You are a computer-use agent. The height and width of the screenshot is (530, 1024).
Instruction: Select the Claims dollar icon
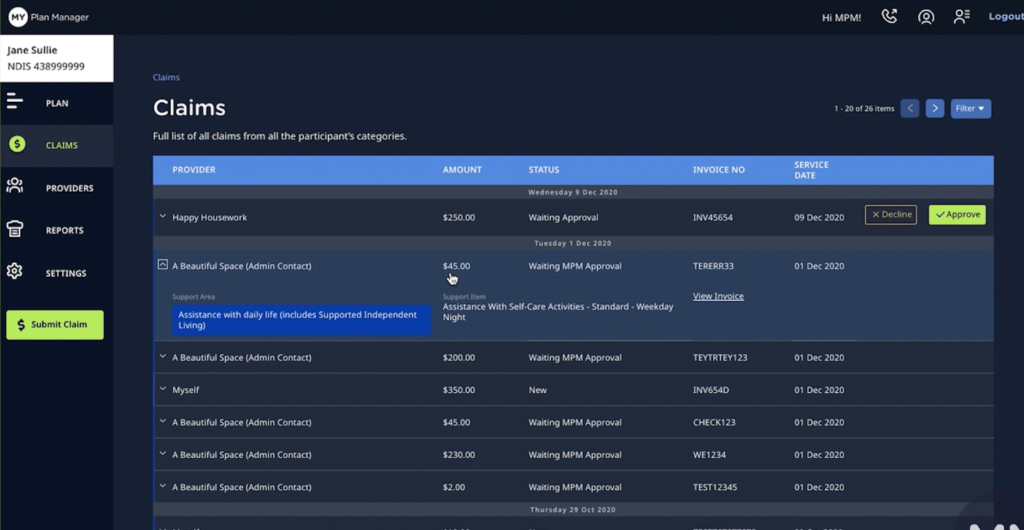(x=17, y=145)
